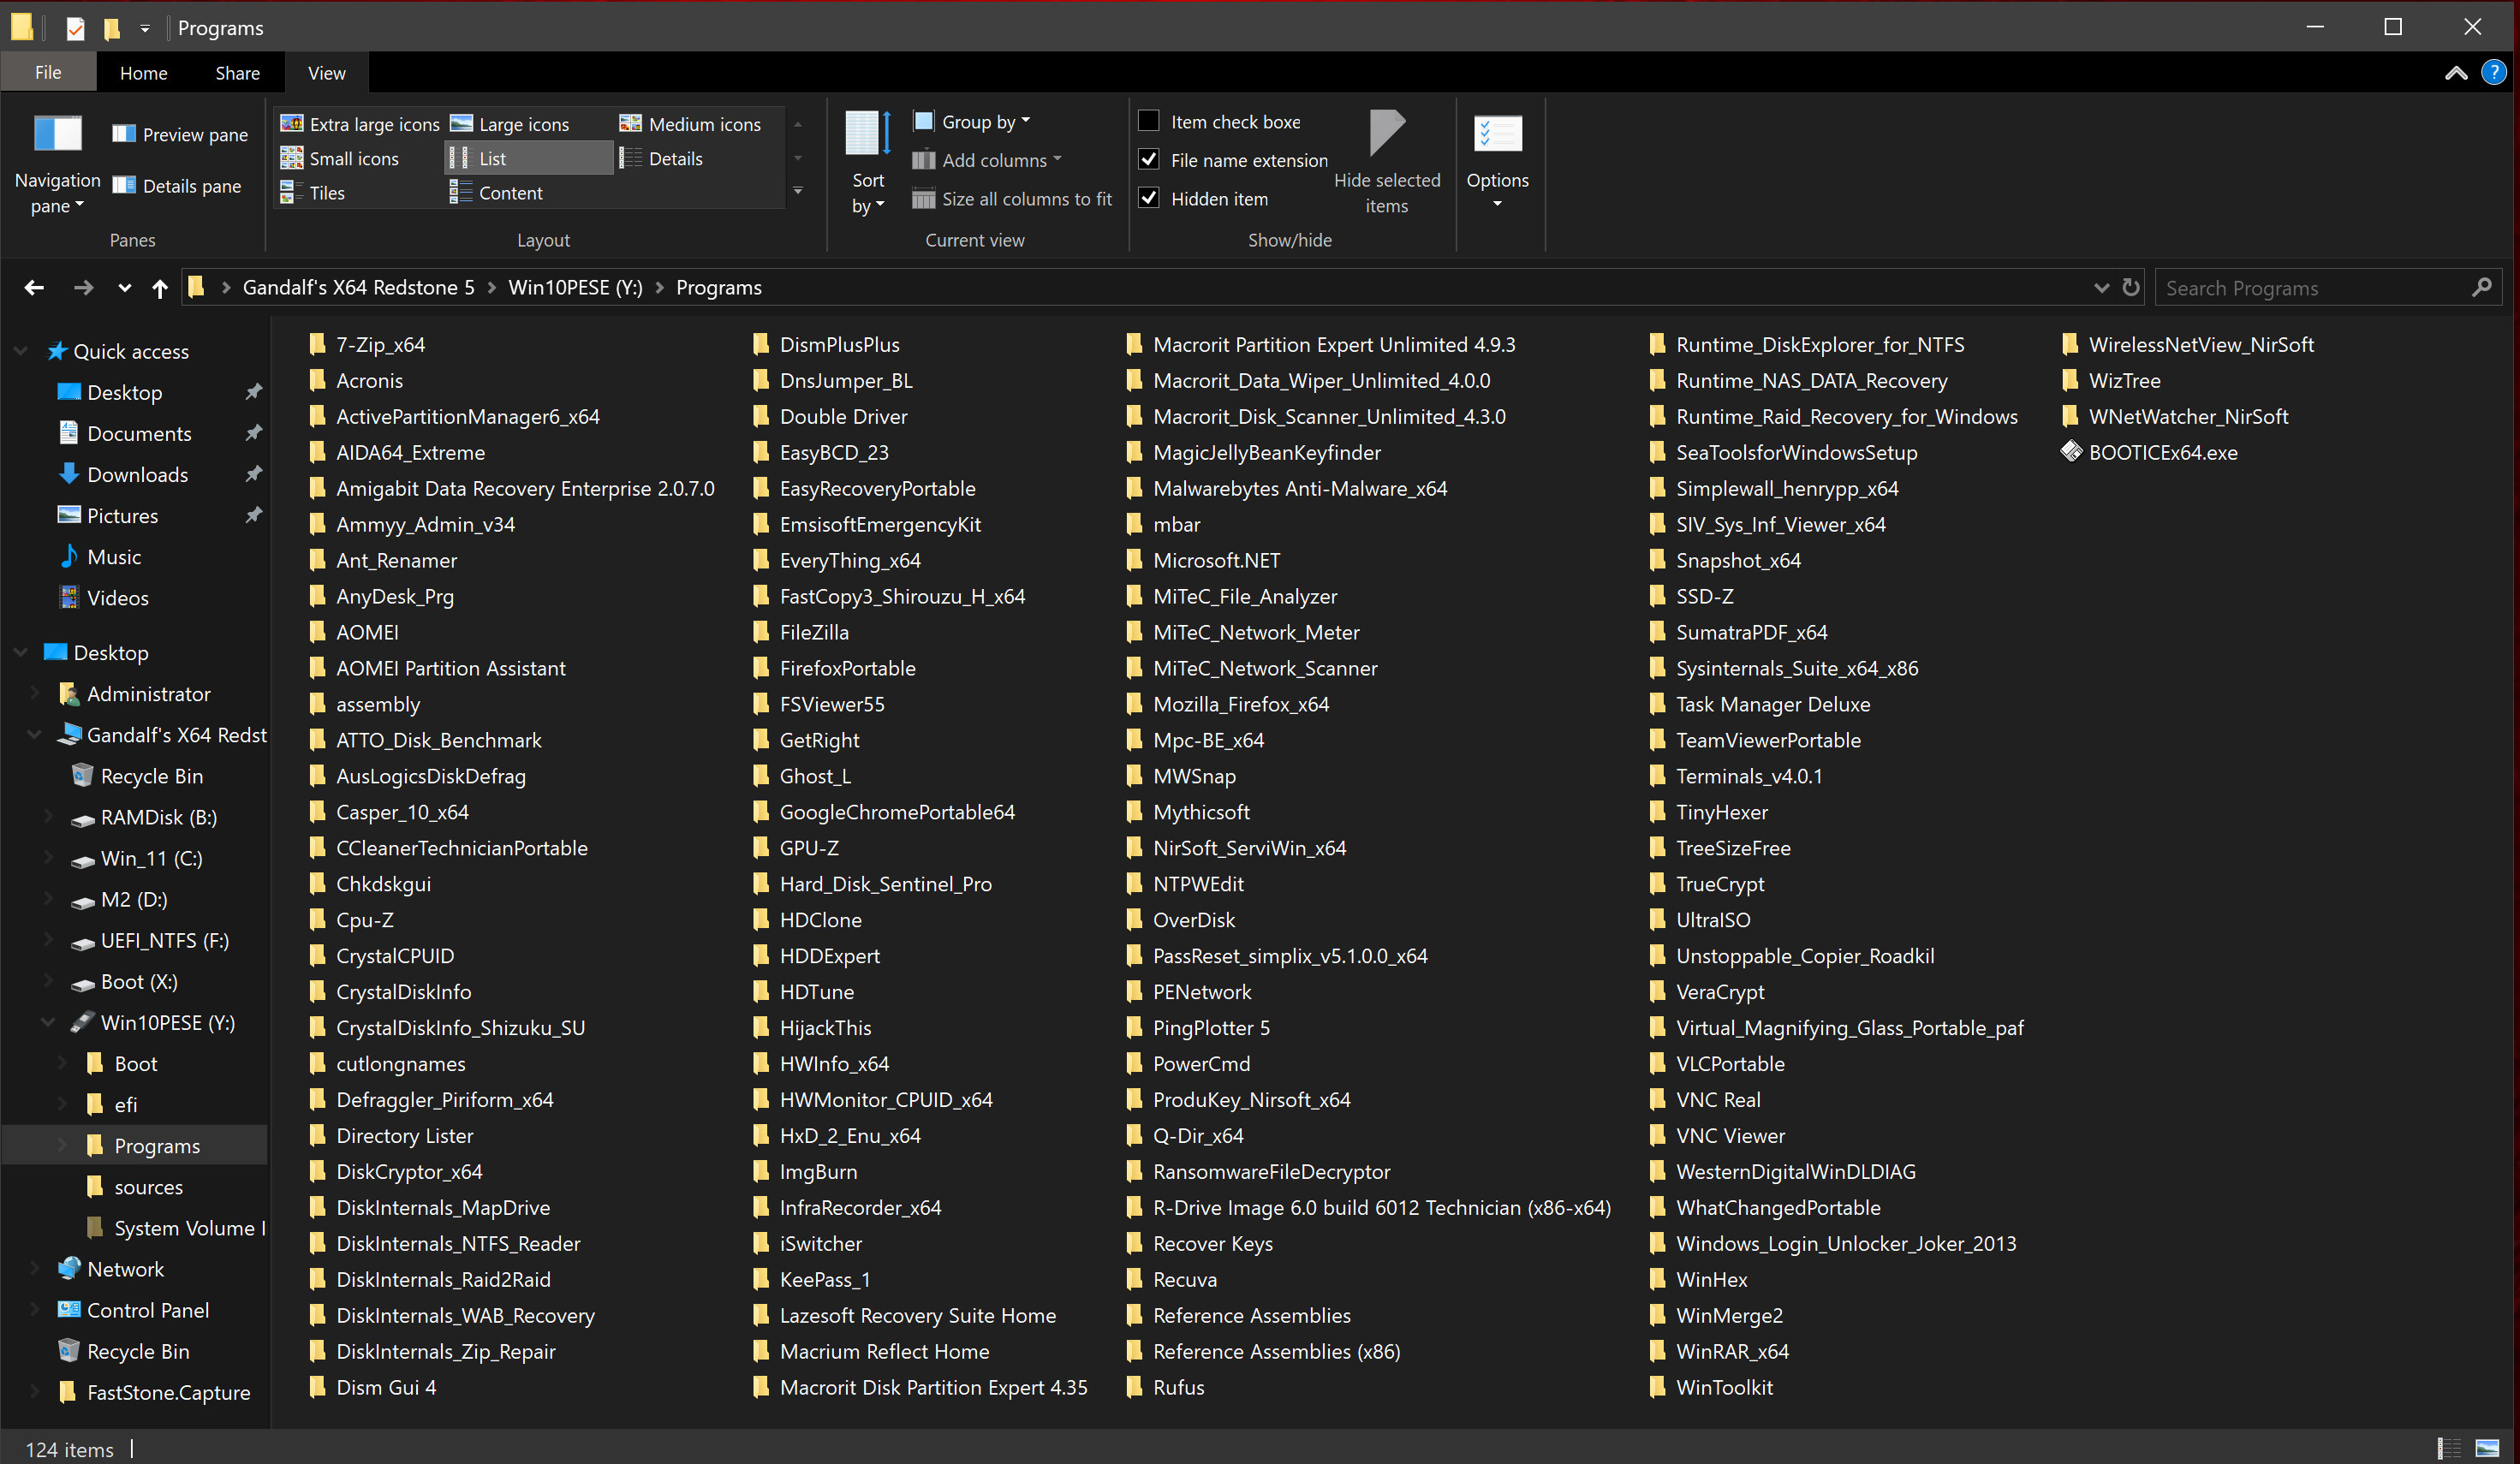Open address bar history dropdown
This screenshot has height=1464, width=2520.
(x=2101, y=288)
